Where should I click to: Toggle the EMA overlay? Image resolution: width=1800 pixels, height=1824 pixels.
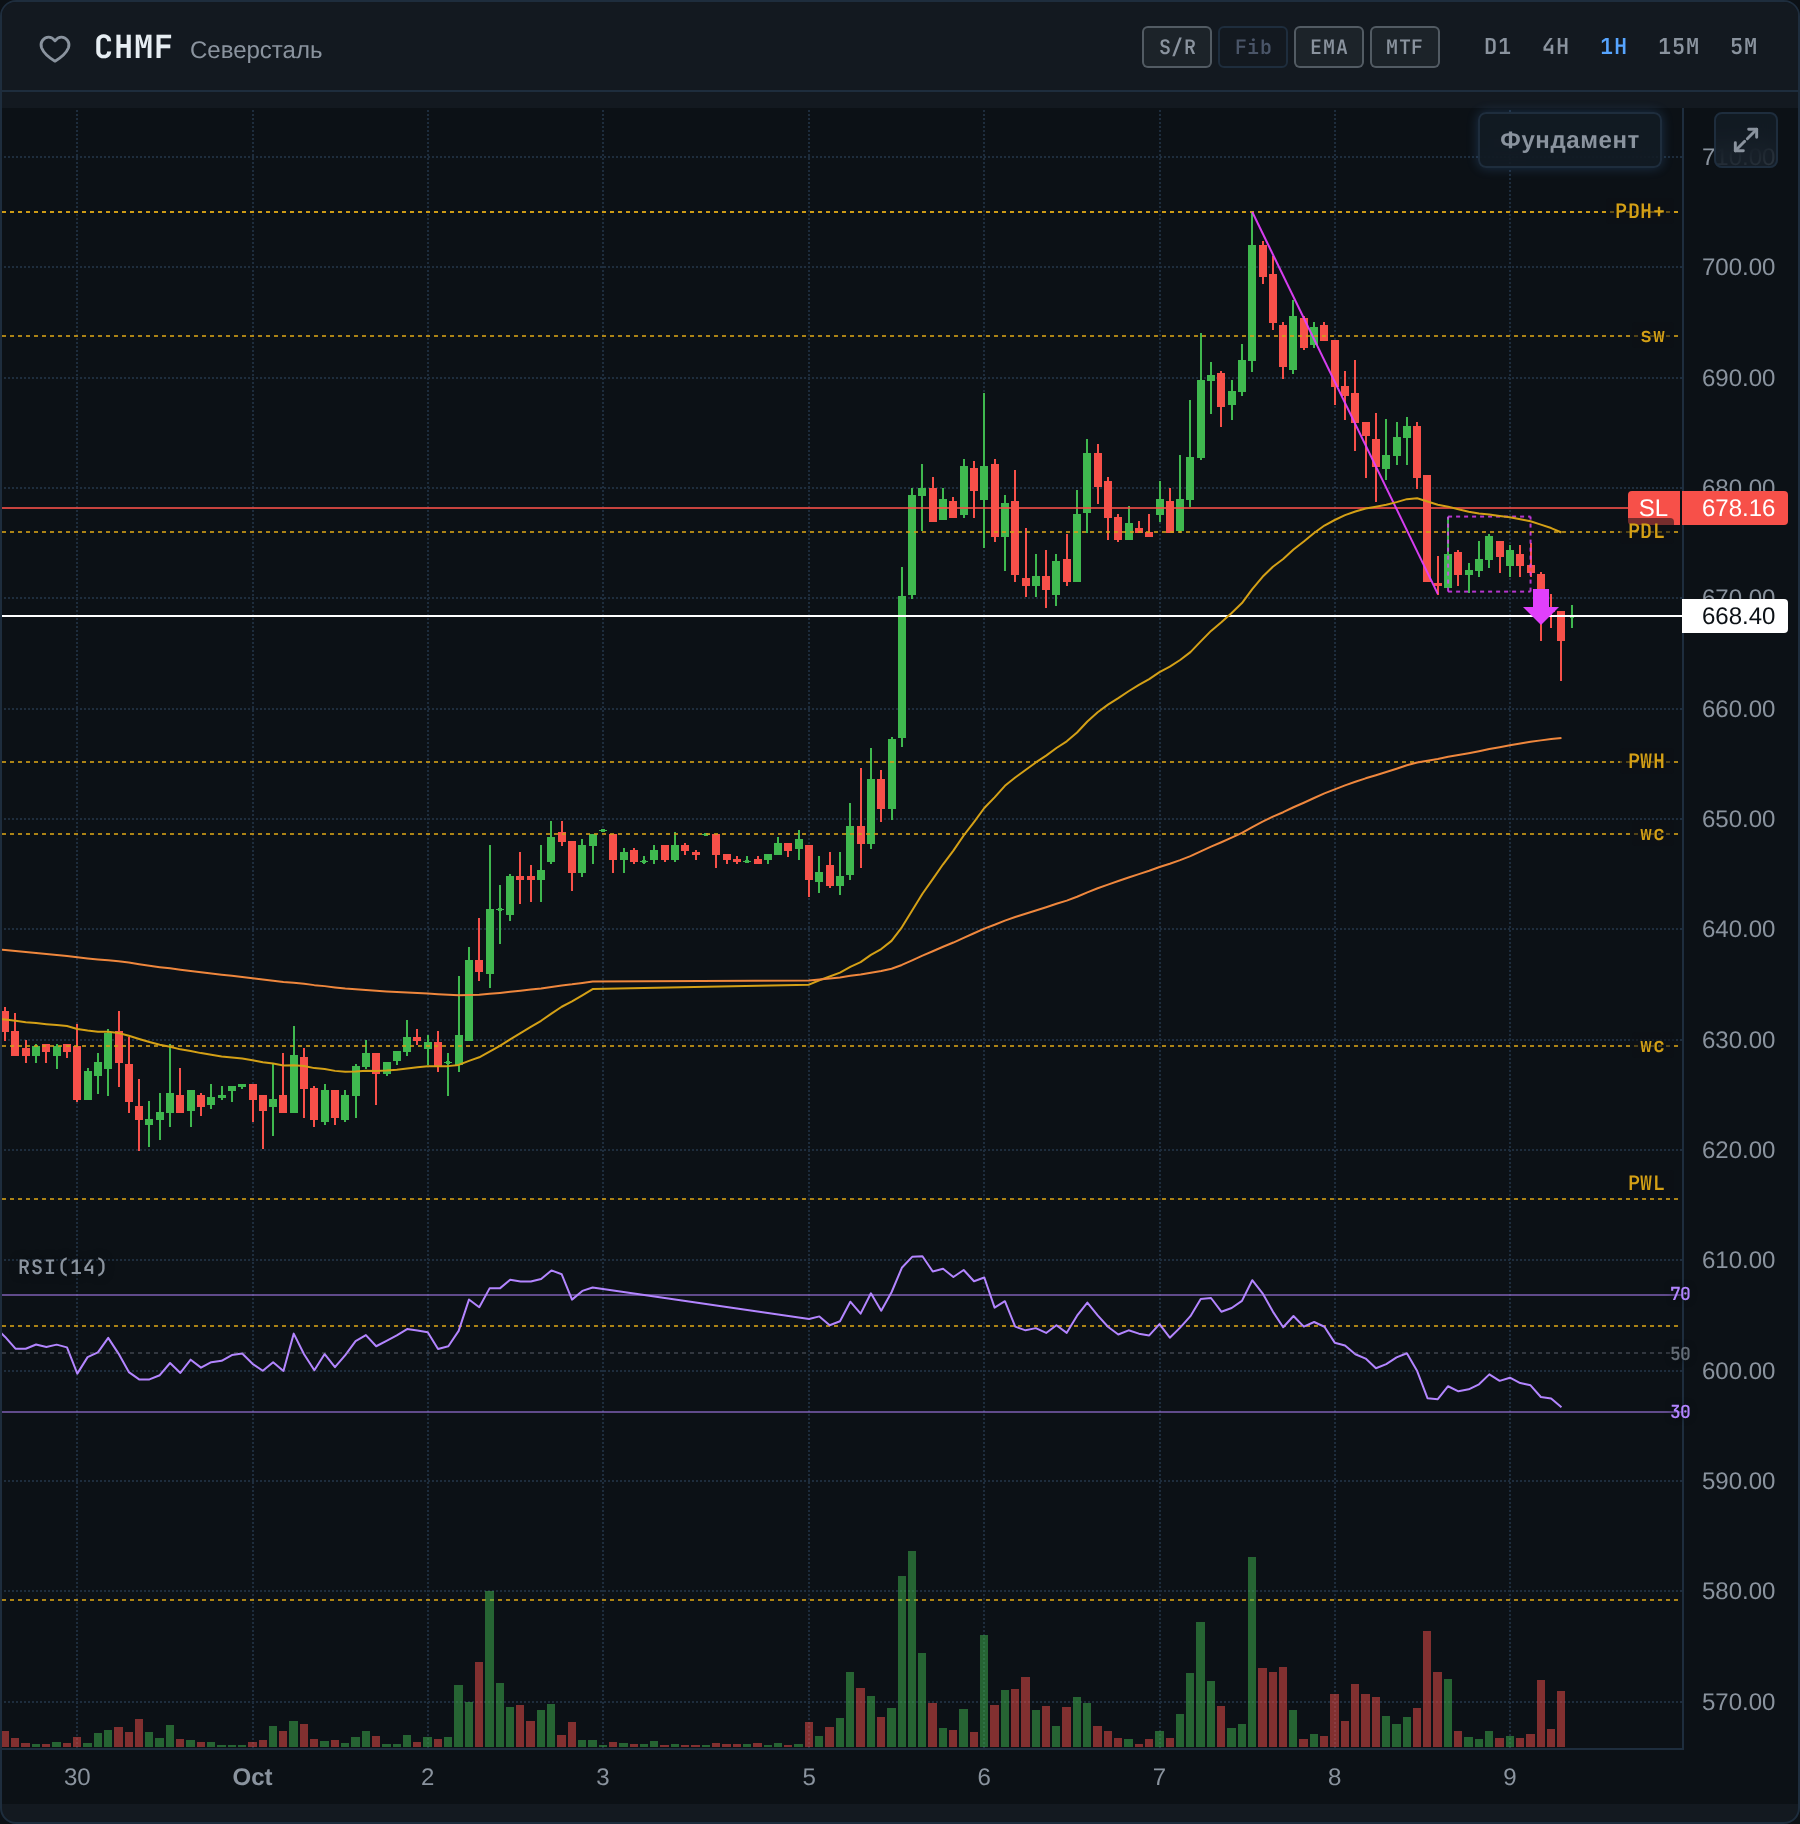tap(1329, 47)
